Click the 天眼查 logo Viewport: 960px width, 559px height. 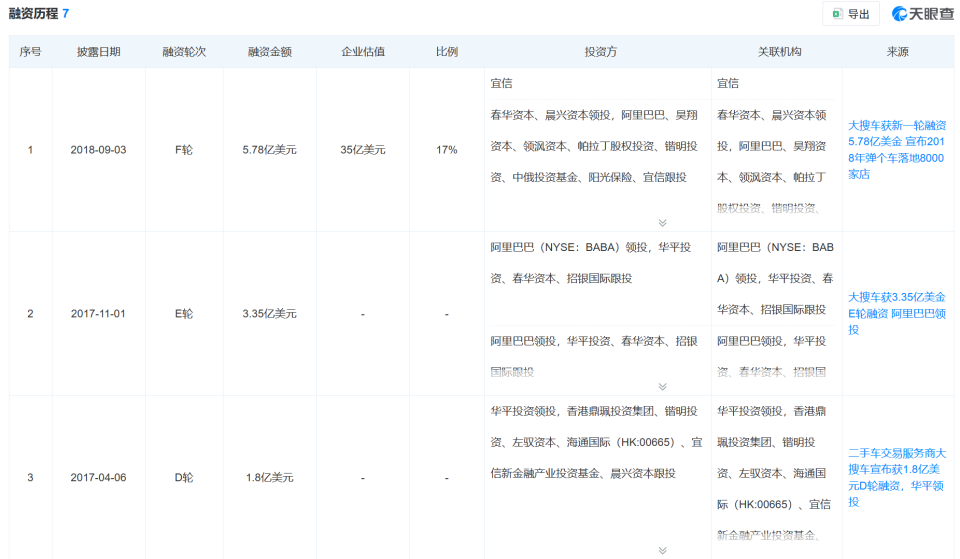click(x=923, y=13)
